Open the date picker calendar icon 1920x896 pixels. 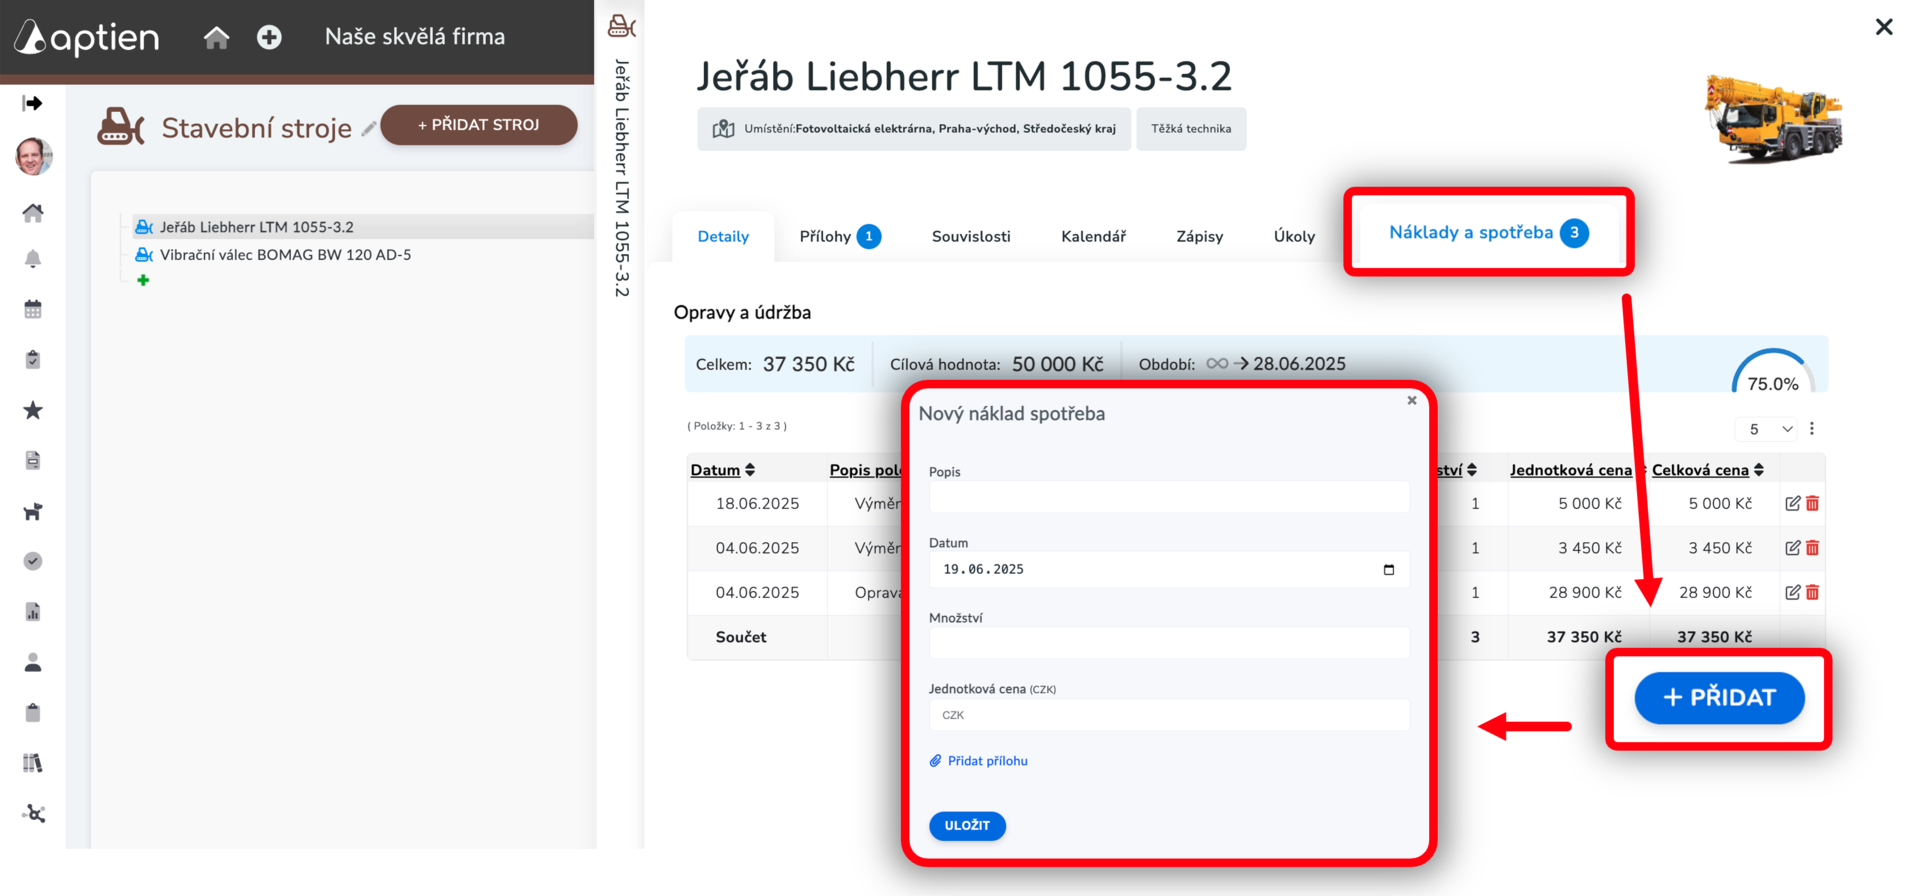point(1389,570)
